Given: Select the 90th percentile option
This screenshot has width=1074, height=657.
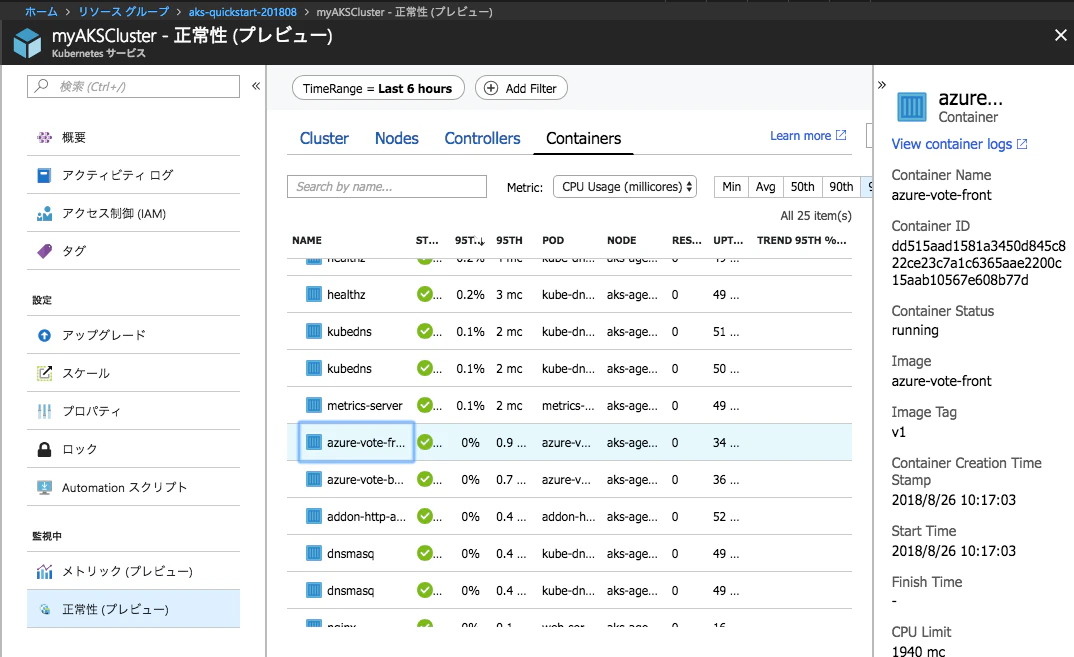Looking at the screenshot, I should click(x=841, y=187).
